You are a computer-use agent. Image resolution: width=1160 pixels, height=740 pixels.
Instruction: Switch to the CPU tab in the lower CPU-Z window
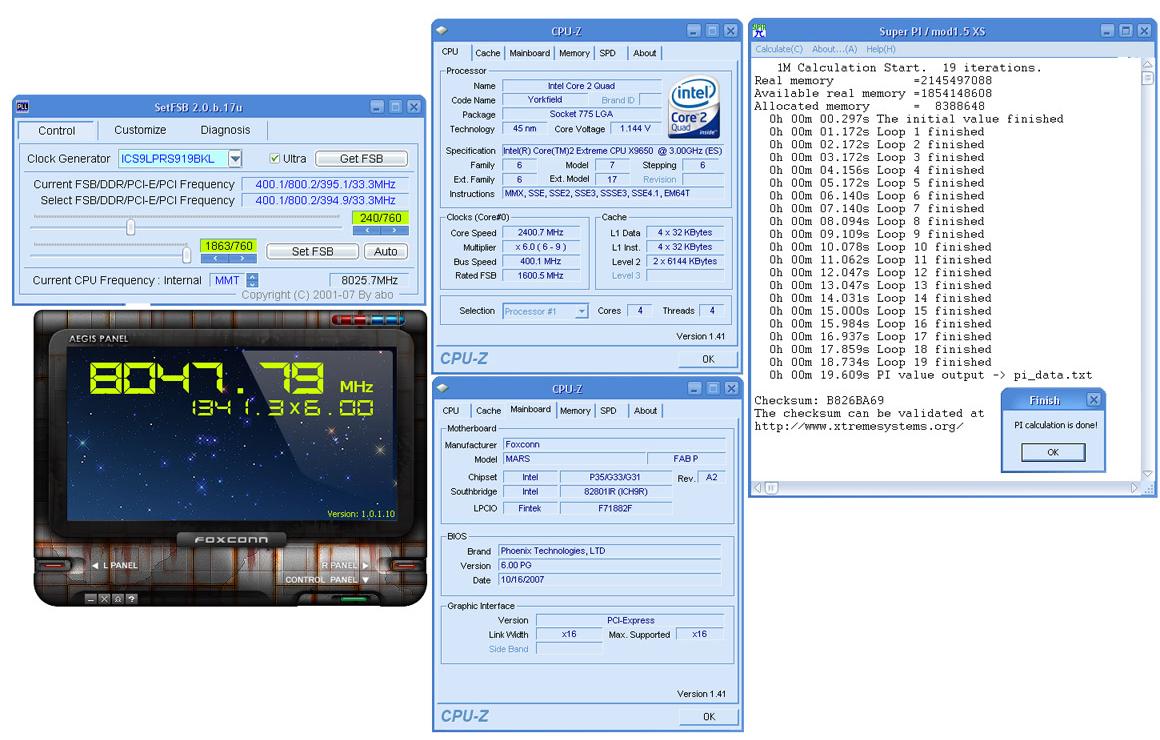click(x=451, y=411)
